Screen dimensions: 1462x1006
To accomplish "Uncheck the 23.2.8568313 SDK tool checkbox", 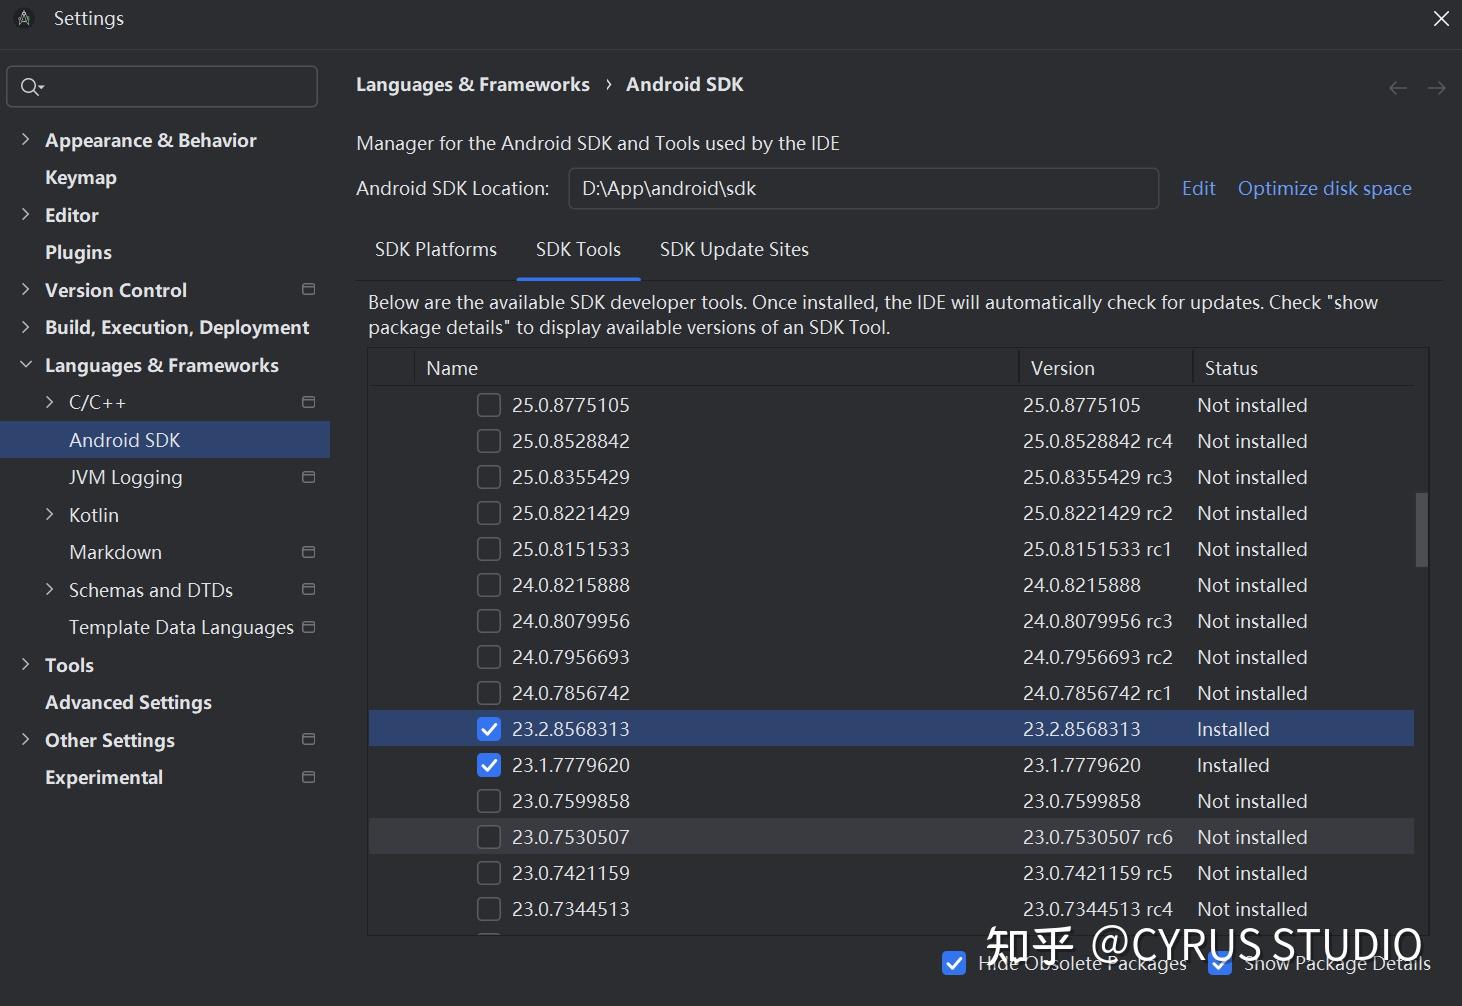I will pyautogui.click(x=488, y=729).
